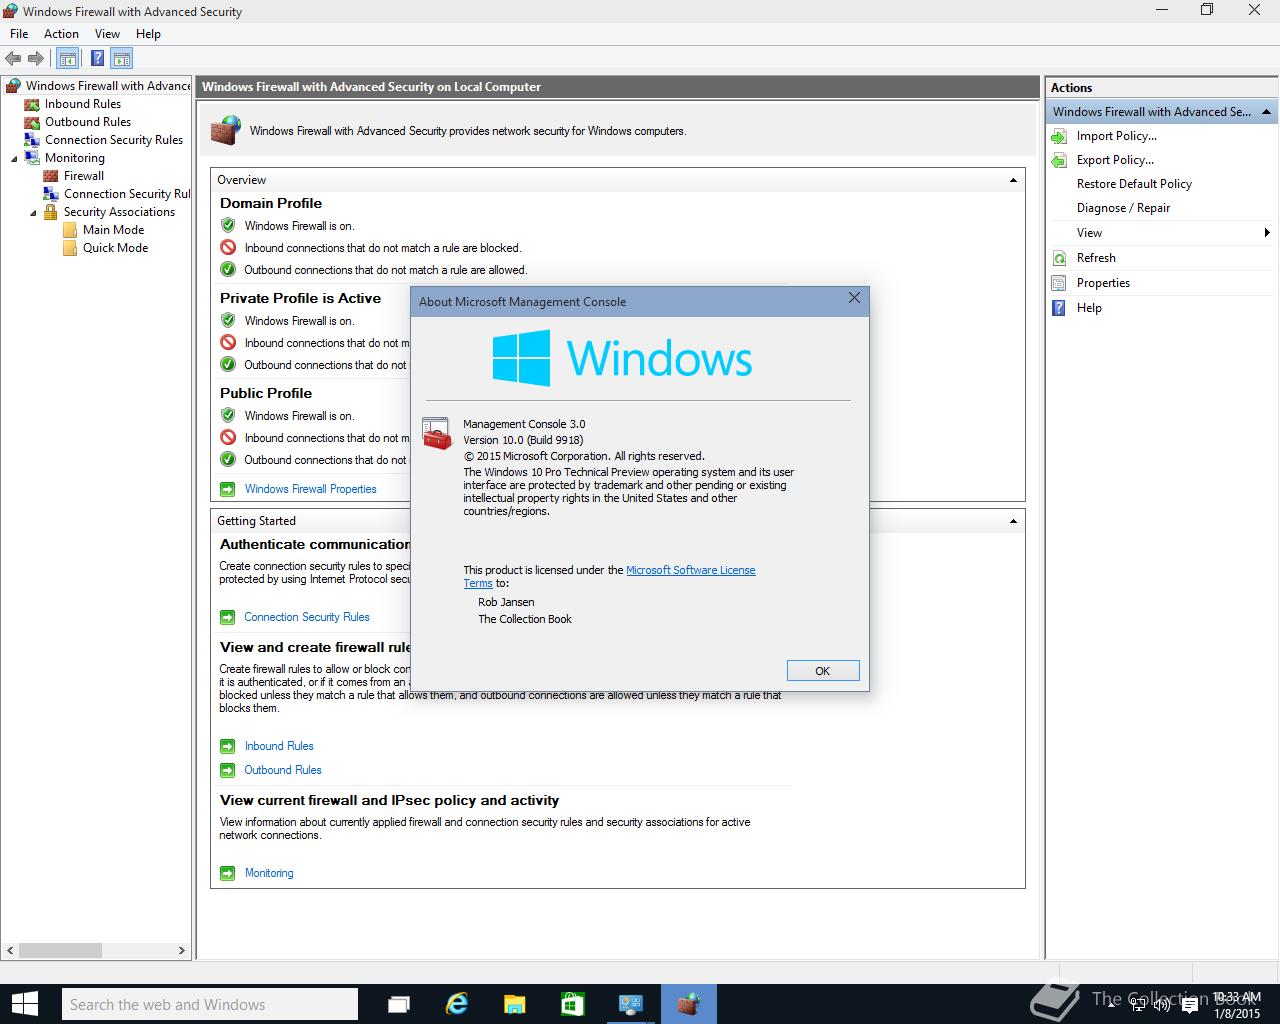This screenshot has width=1280, height=1024.
Task: Open the Inbound Rules link in Getting Started
Action: (279, 746)
